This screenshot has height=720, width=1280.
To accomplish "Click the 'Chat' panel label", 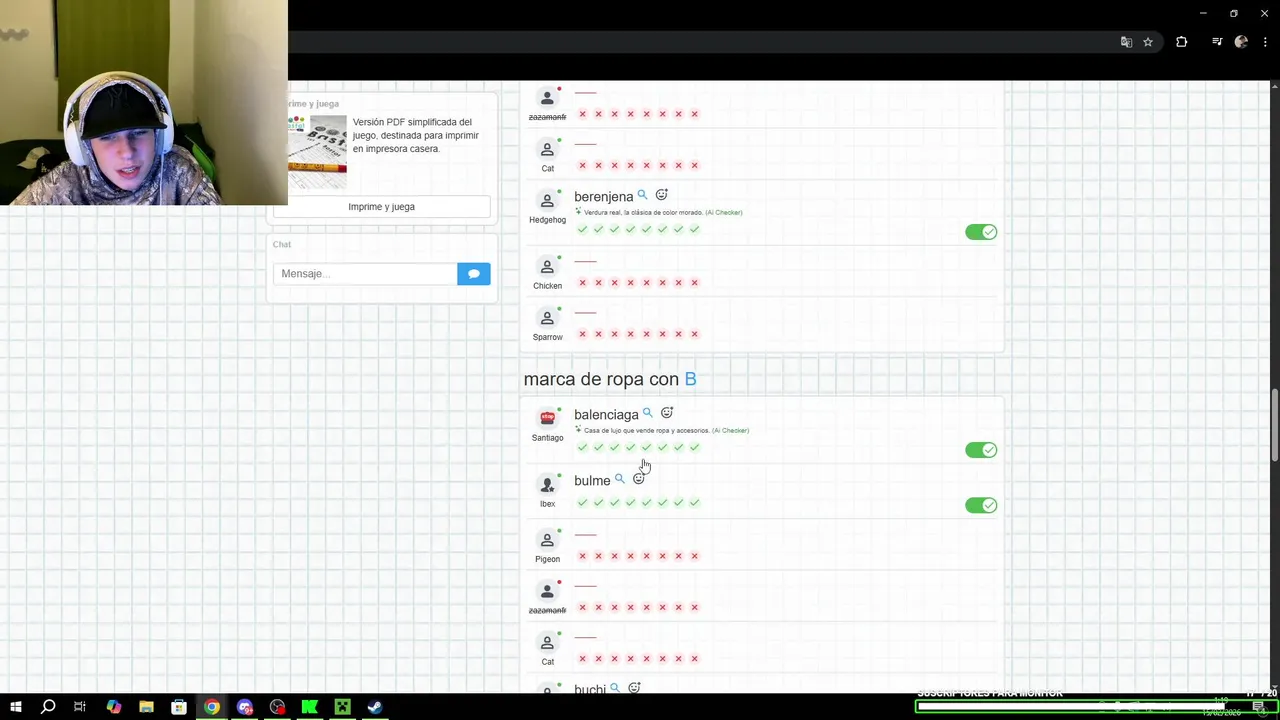I will click(282, 244).
